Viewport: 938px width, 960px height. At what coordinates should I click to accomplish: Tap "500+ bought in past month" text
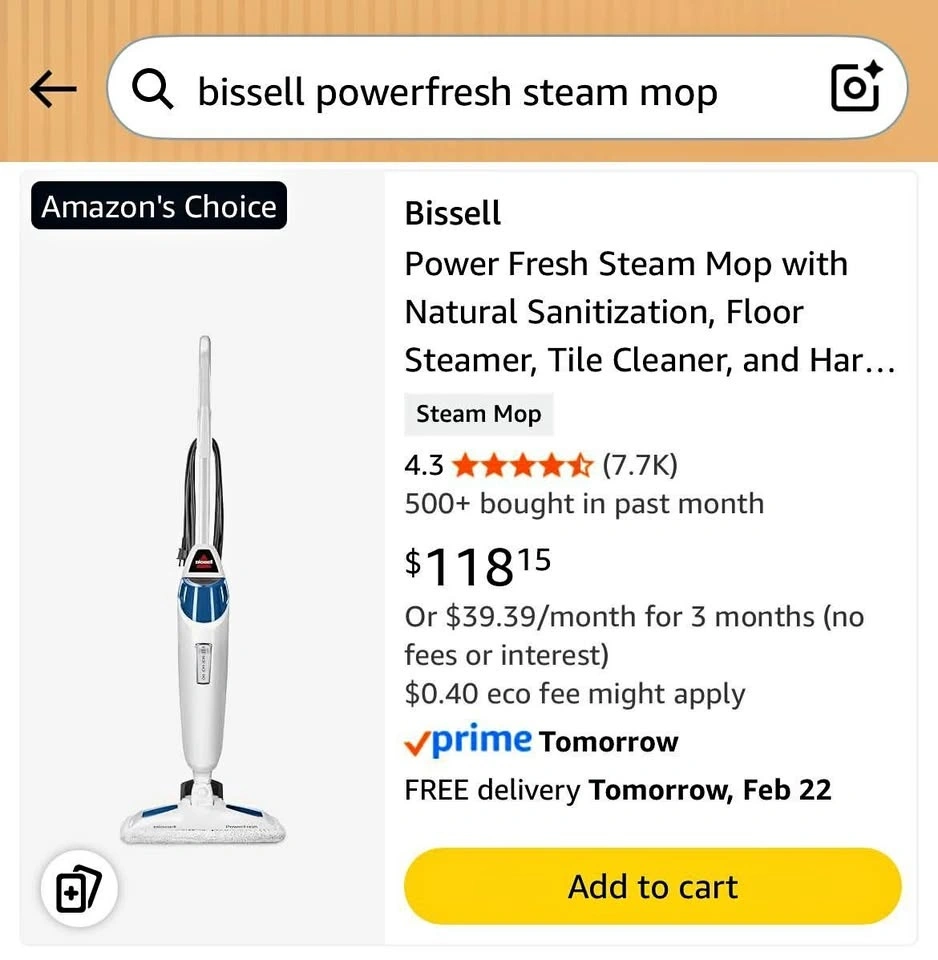coord(584,504)
